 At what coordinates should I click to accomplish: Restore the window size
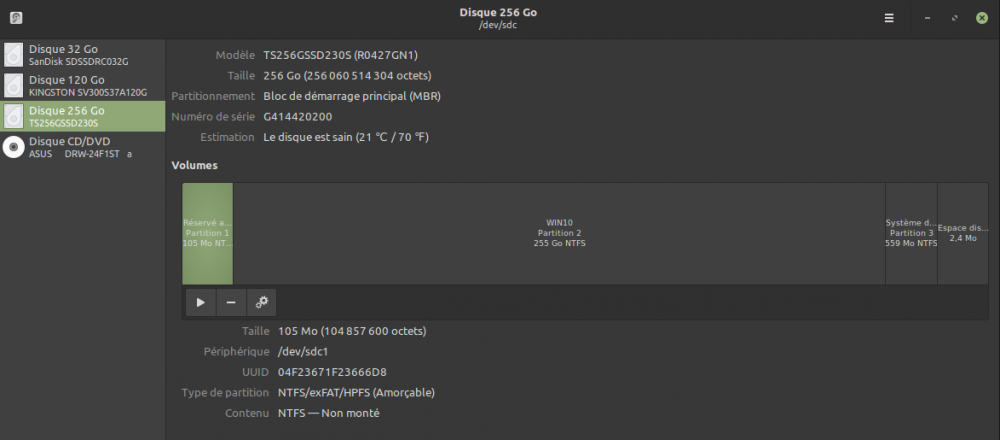[955, 18]
